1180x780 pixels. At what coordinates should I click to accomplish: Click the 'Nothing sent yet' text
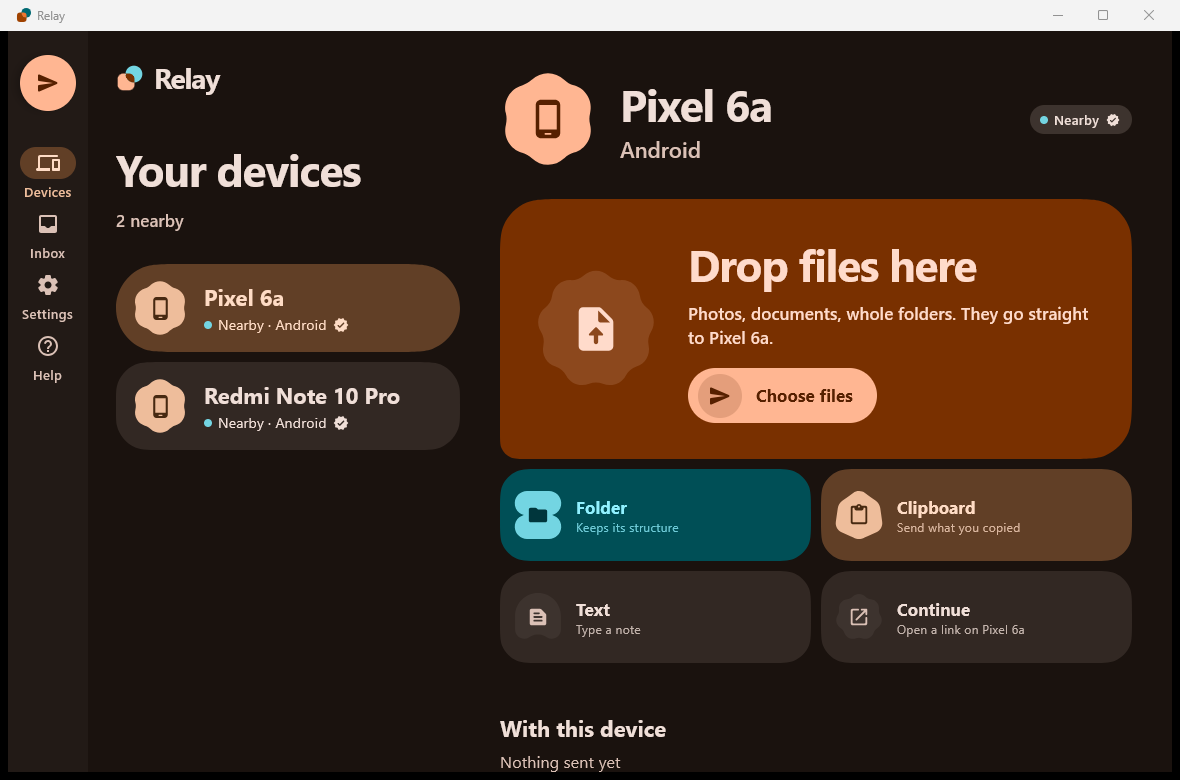point(560,762)
